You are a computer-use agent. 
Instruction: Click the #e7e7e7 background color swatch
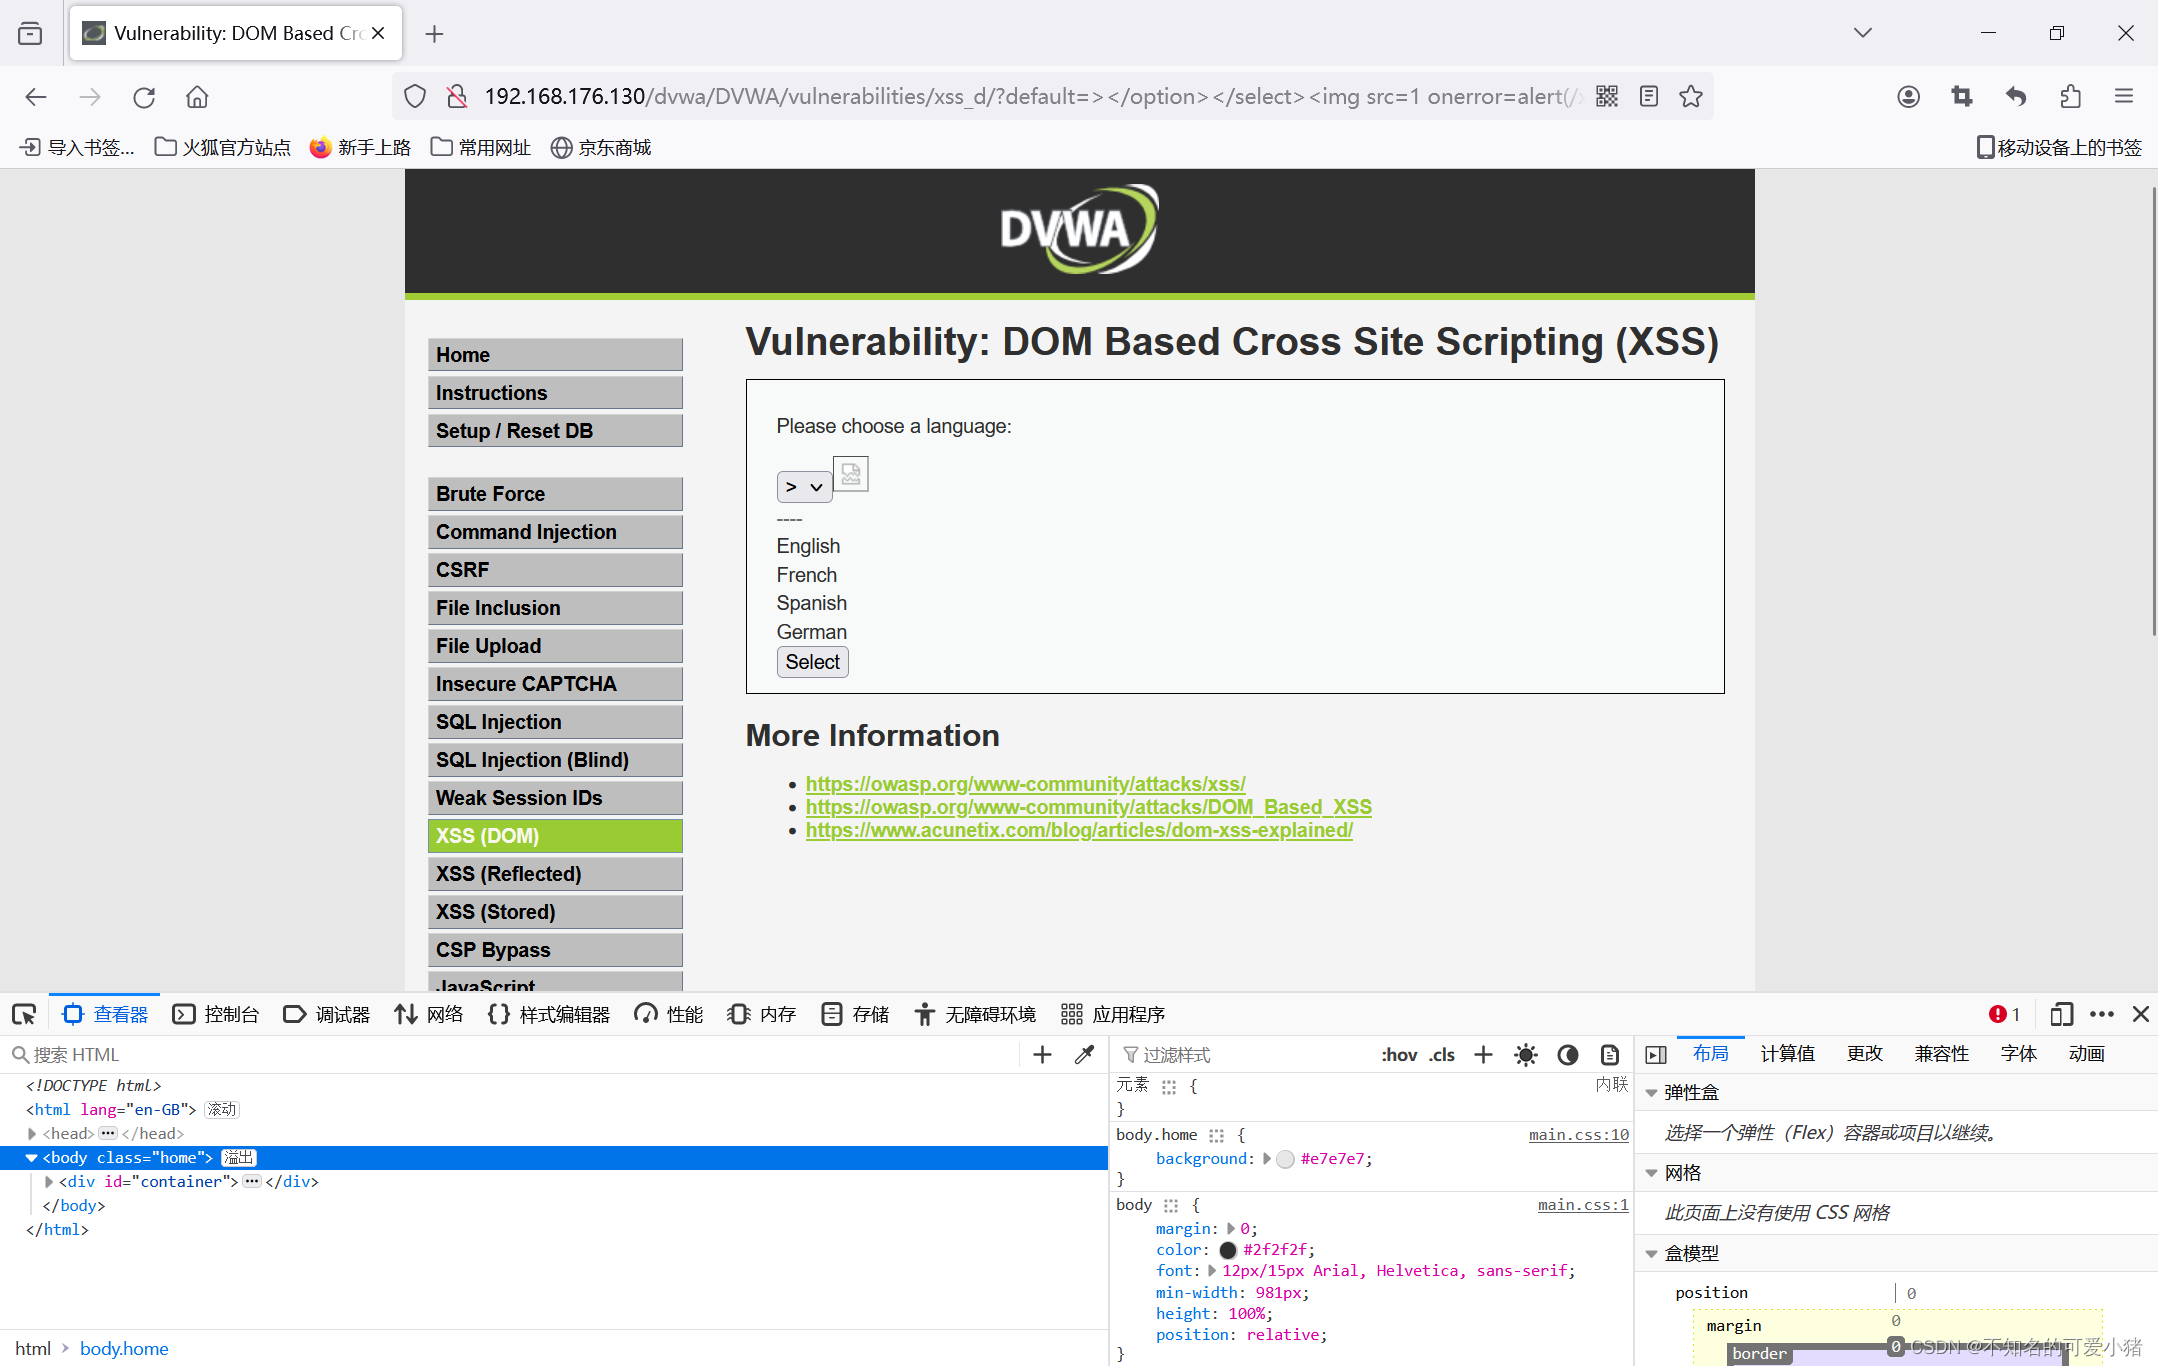[1286, 1159]
